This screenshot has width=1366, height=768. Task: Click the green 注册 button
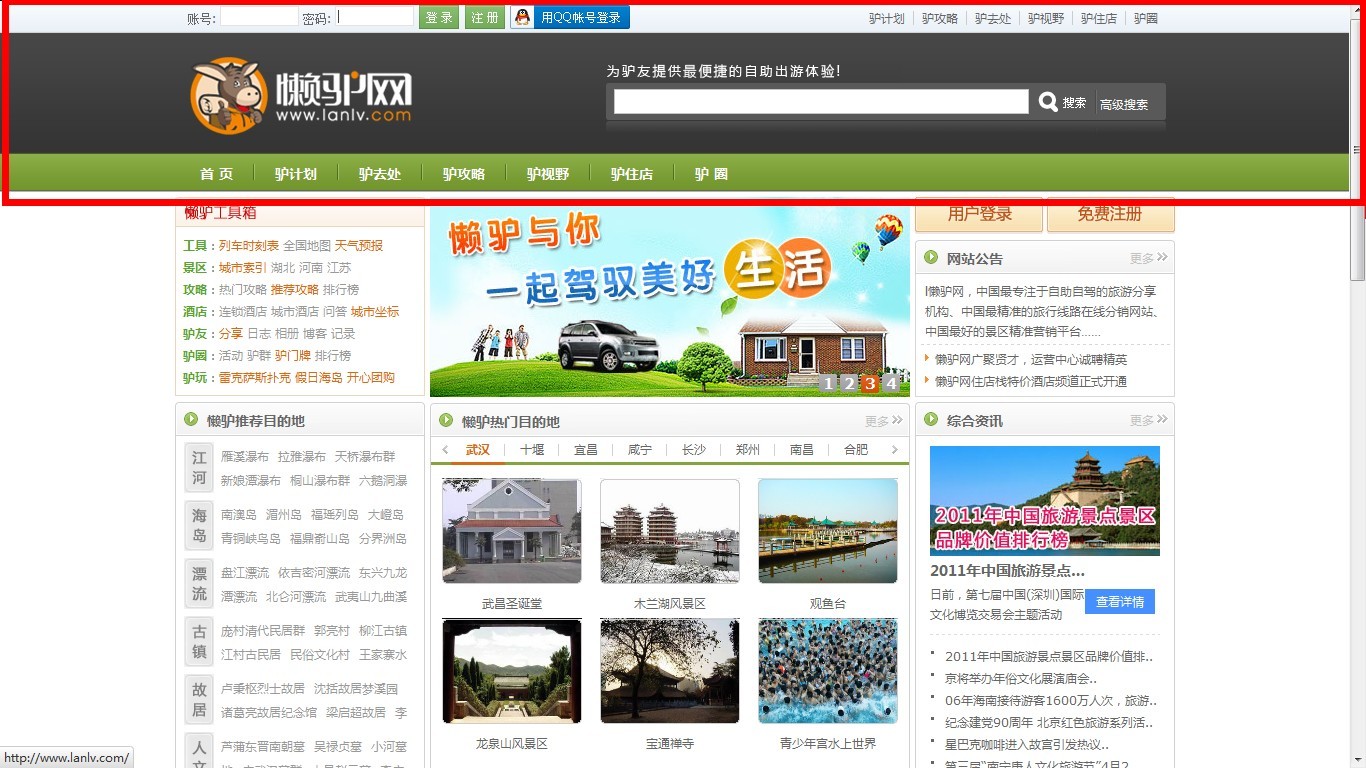(x=485, y=17)
